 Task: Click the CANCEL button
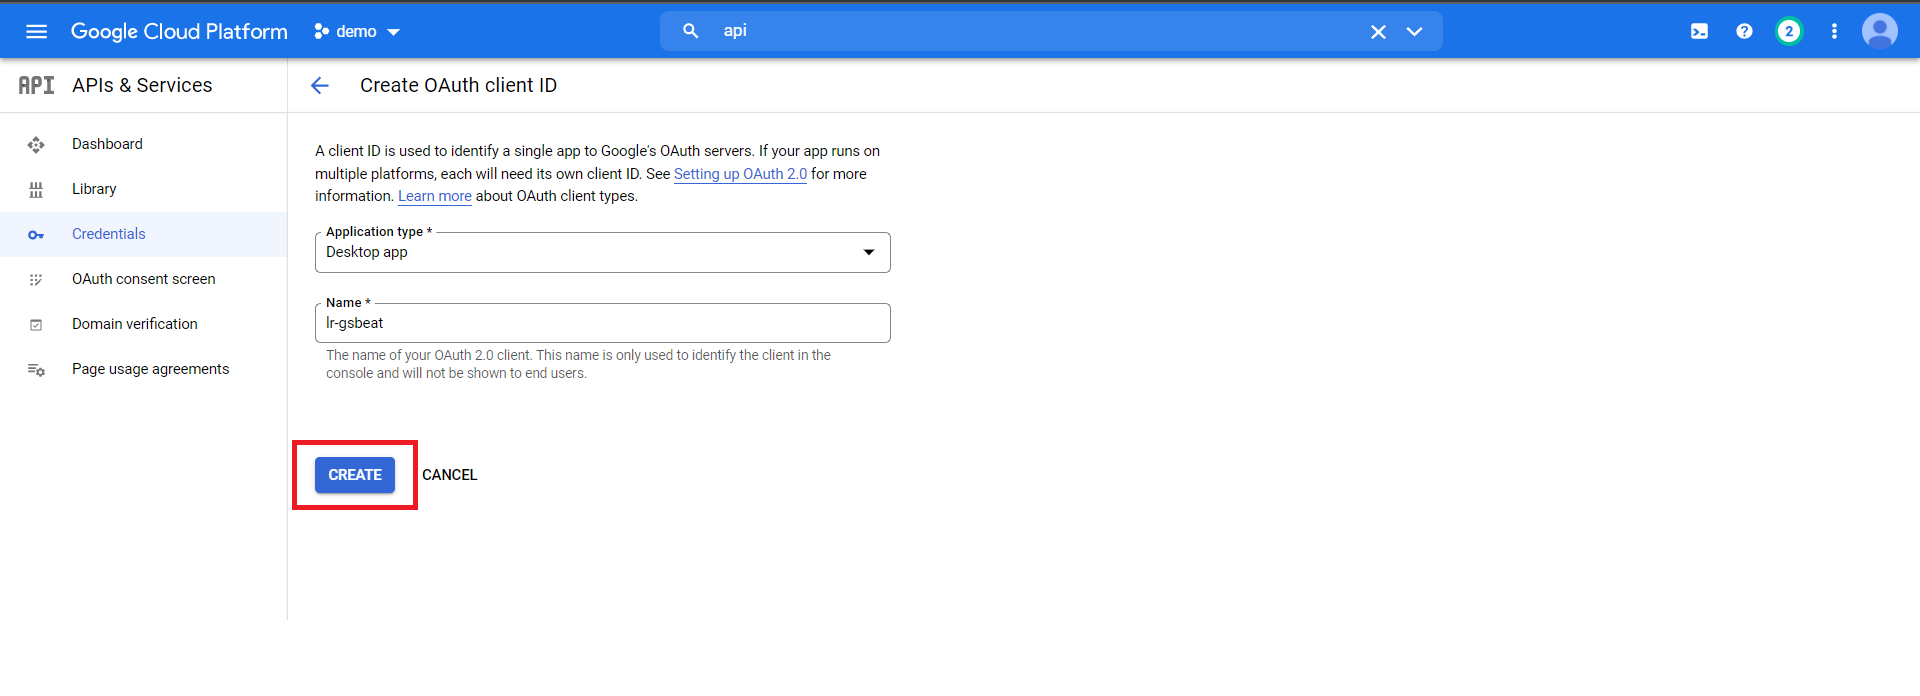point(449,475)
